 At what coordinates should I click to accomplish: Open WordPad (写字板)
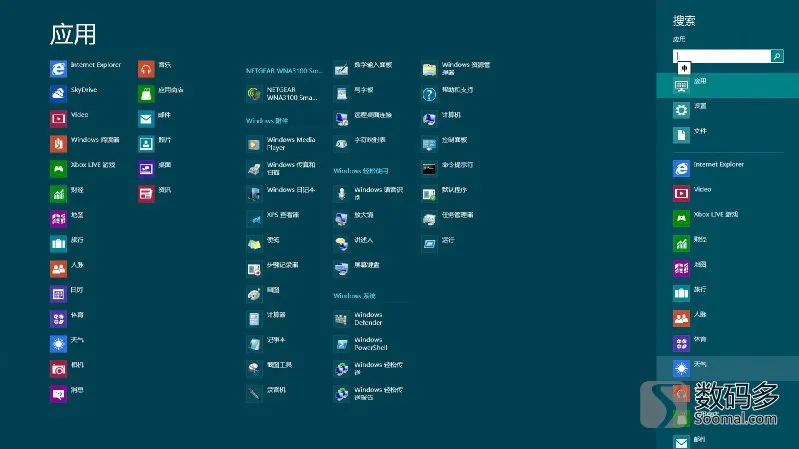click(354, 94)
